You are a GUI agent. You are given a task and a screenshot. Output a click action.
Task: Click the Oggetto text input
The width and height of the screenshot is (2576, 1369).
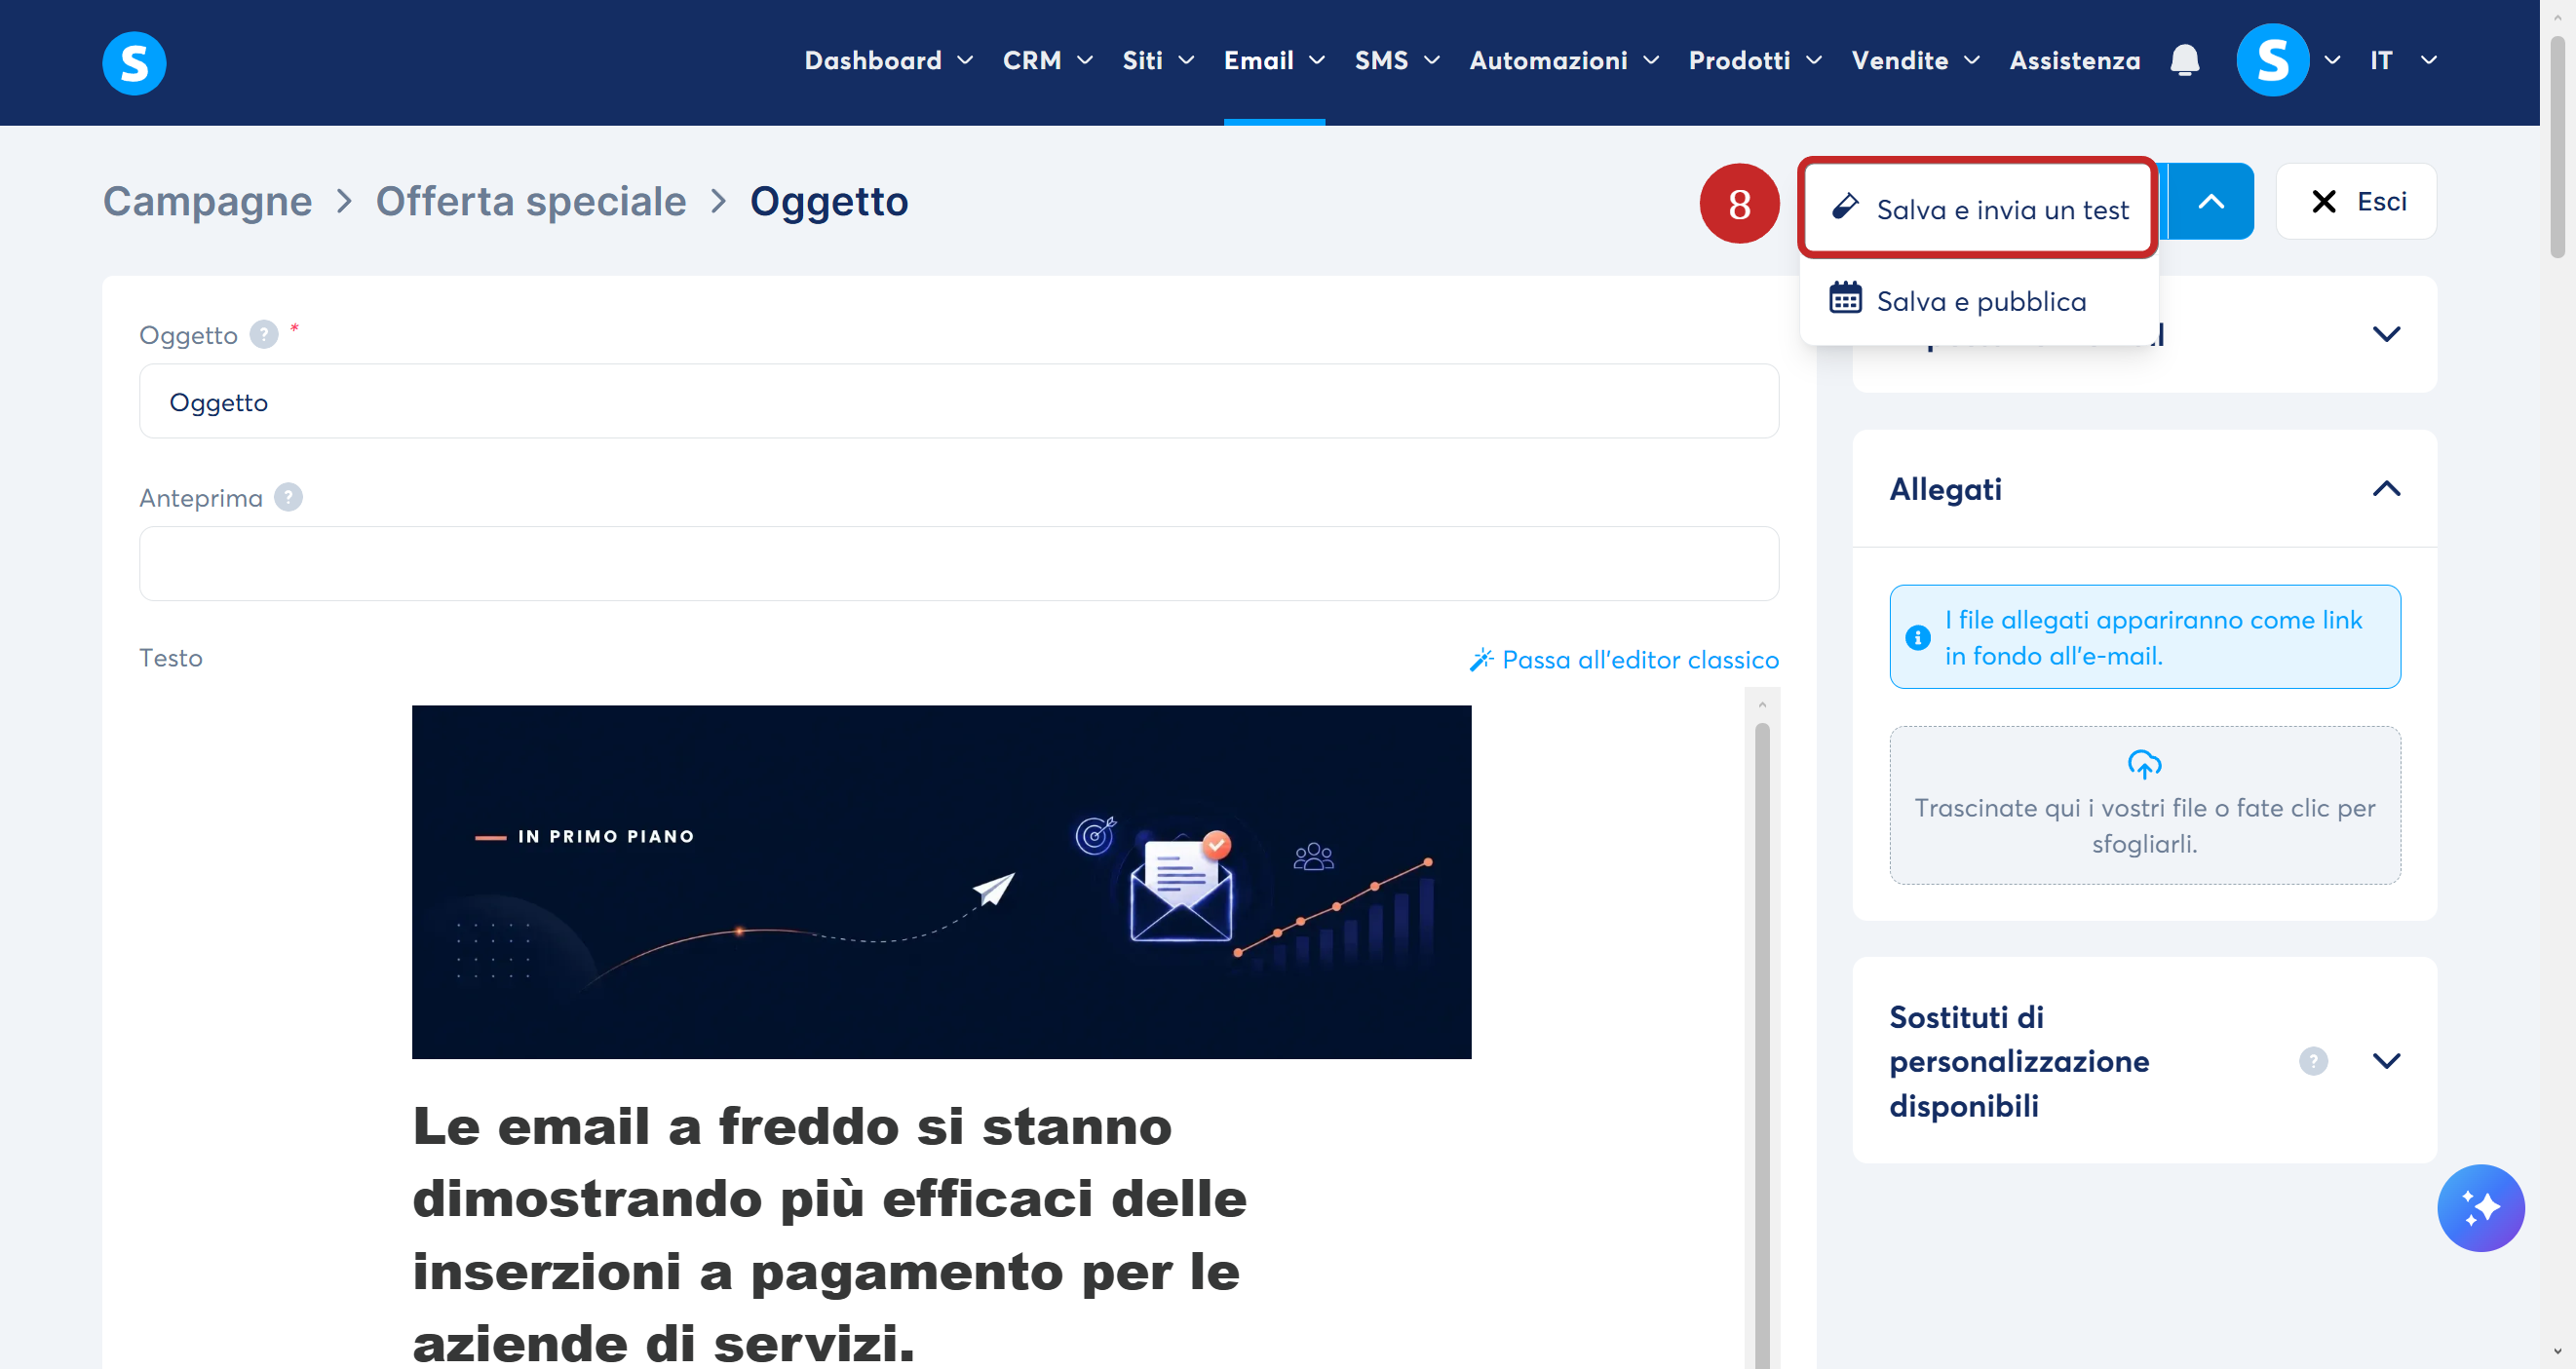[x=958, y=401]
